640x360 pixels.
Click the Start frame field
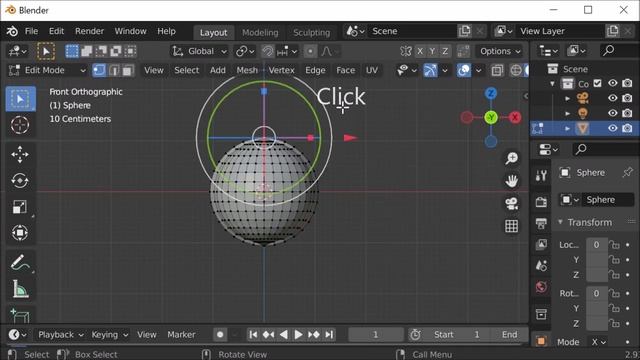[x=456, y=335]
